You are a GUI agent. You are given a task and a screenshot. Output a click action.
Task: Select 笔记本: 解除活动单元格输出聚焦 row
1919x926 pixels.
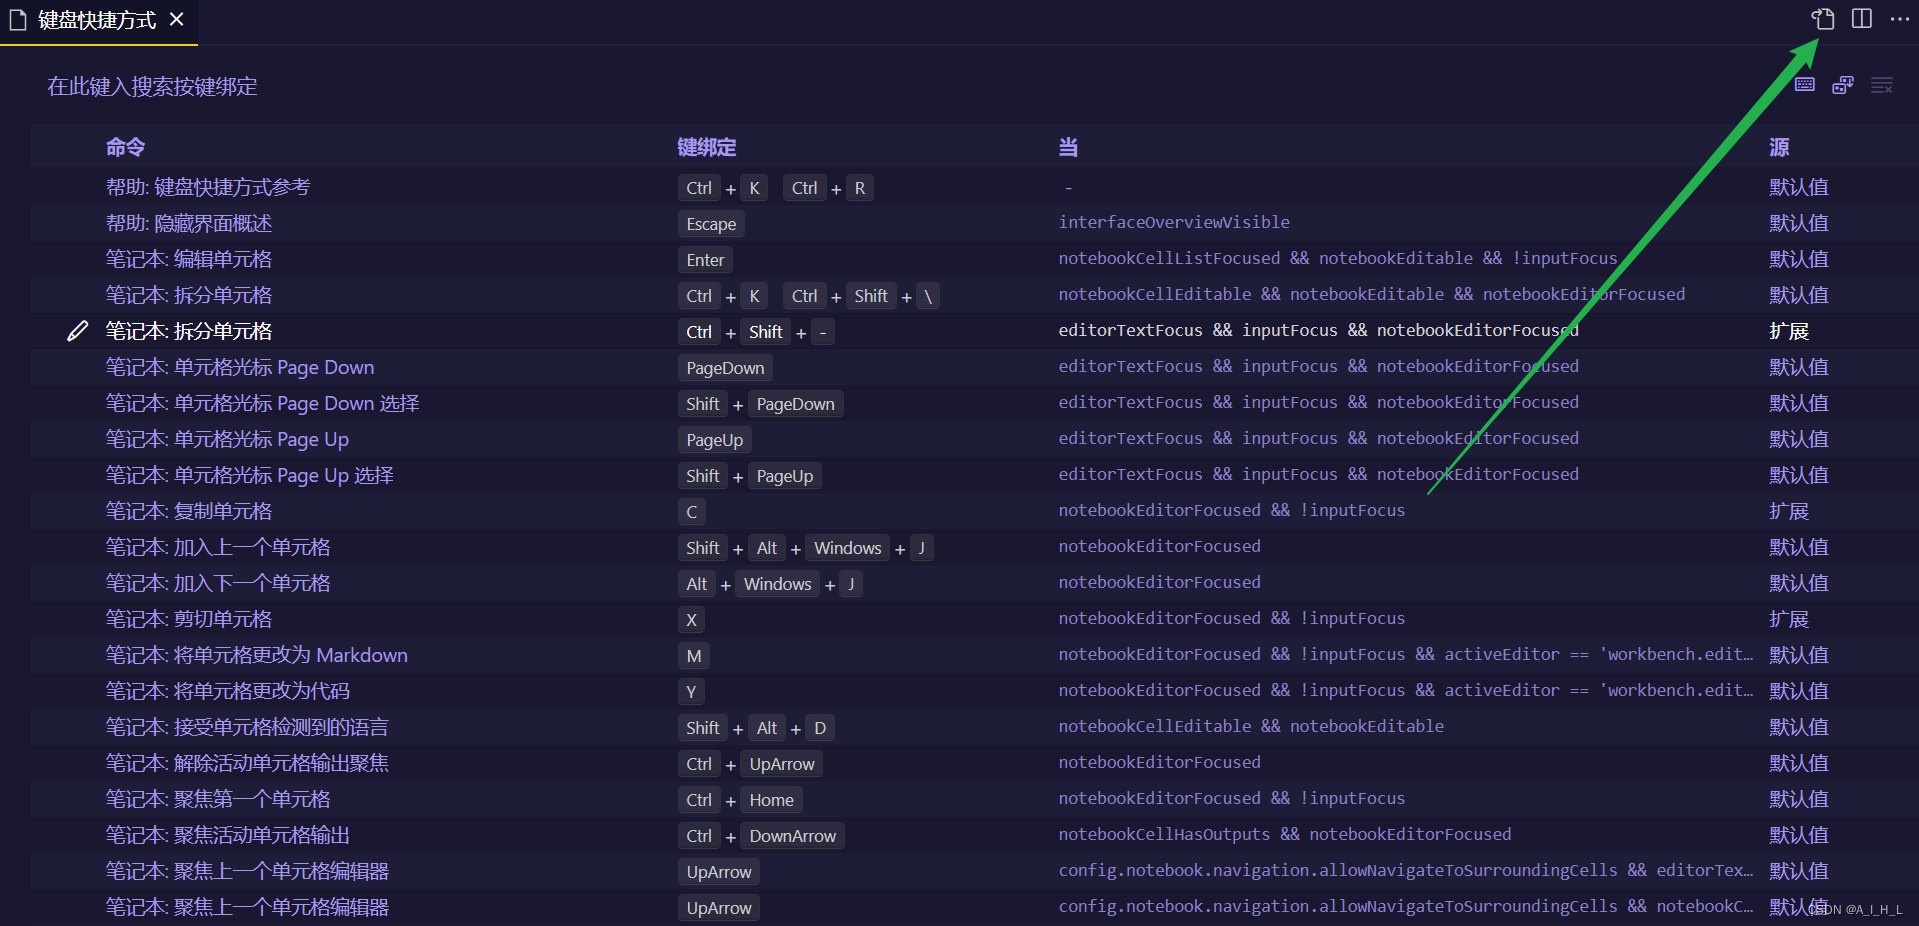[x=974, y=763]
